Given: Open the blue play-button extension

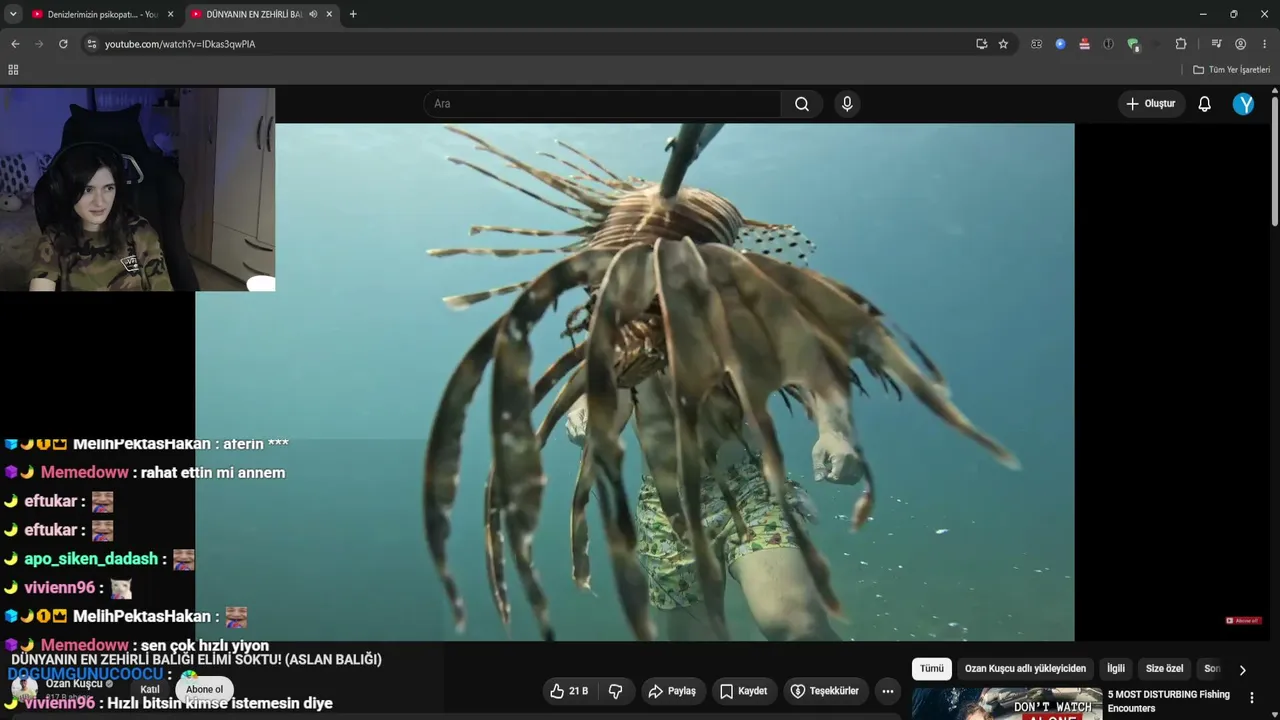Looking at the screenshot, I should click(x=1060, y=44).
